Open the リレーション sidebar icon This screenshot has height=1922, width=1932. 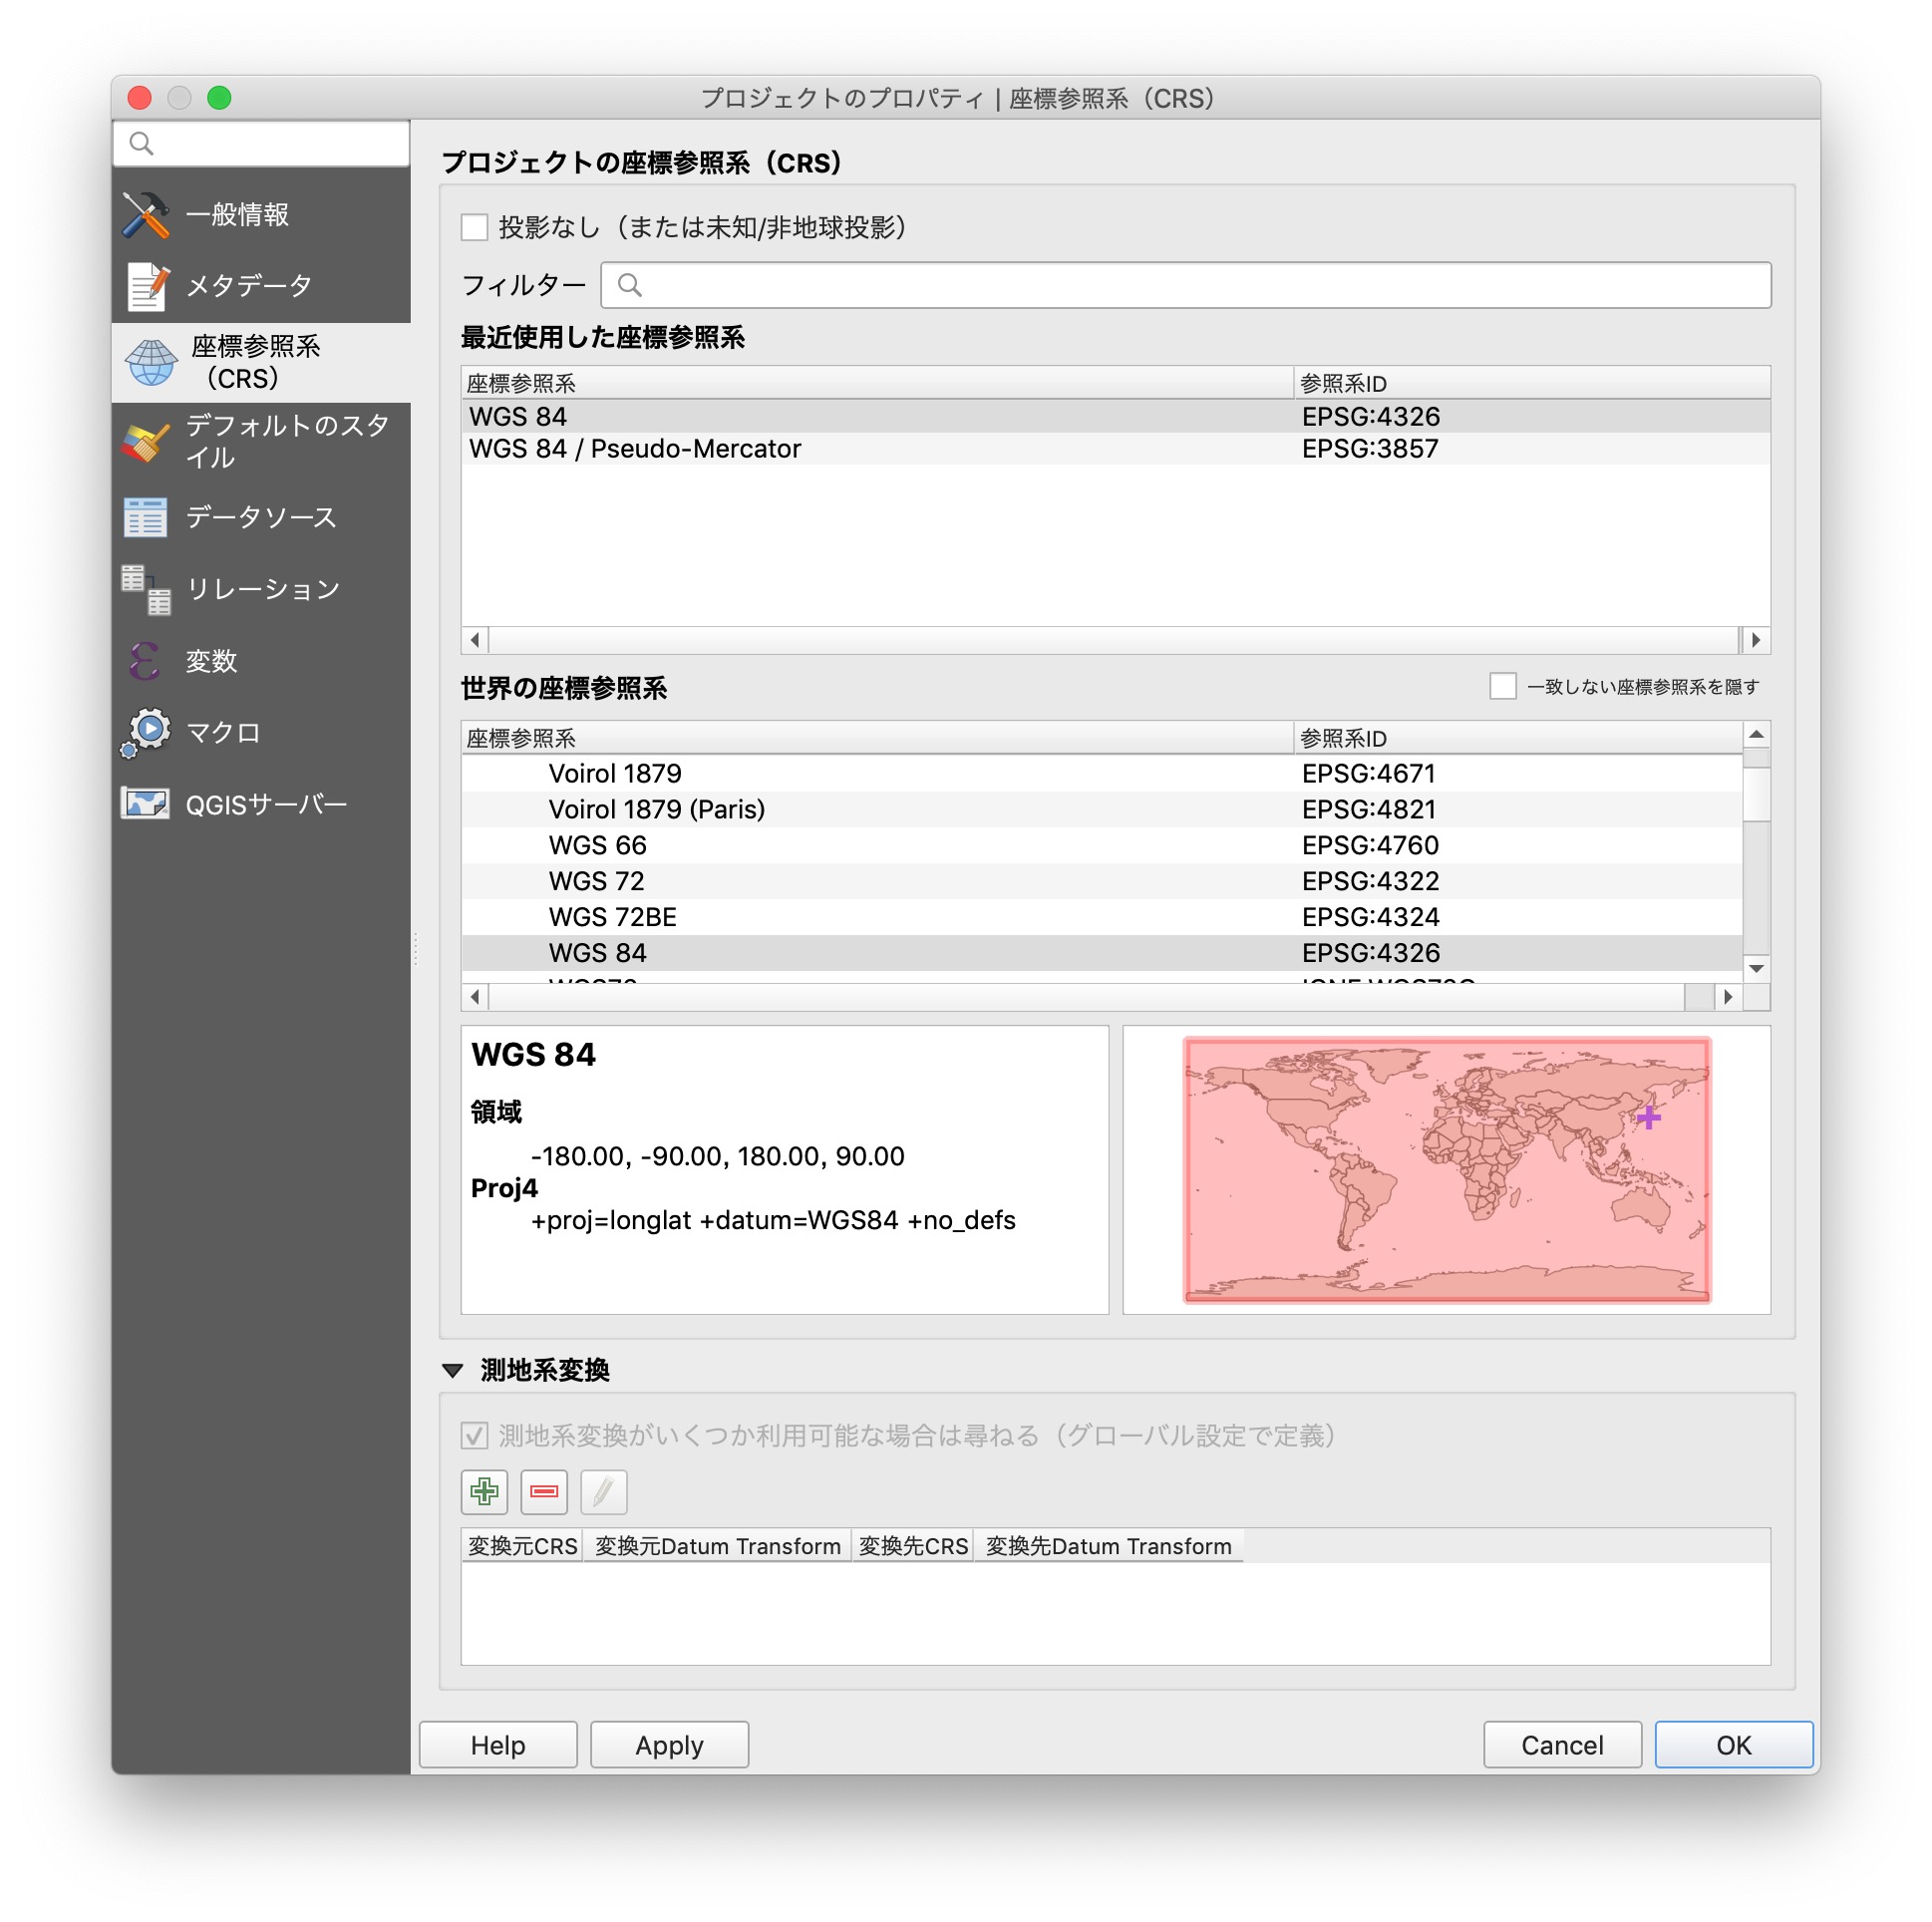click(x=146, y=589)
